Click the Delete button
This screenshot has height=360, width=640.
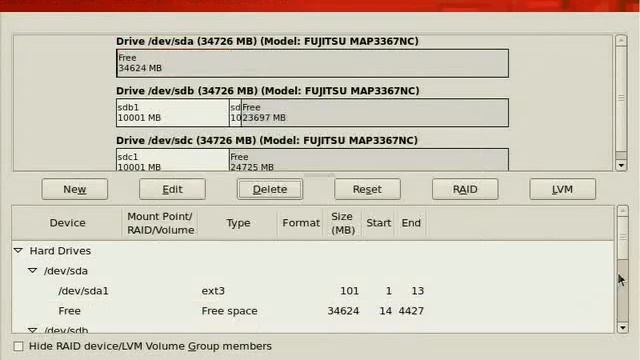click(x=270, y=189)
